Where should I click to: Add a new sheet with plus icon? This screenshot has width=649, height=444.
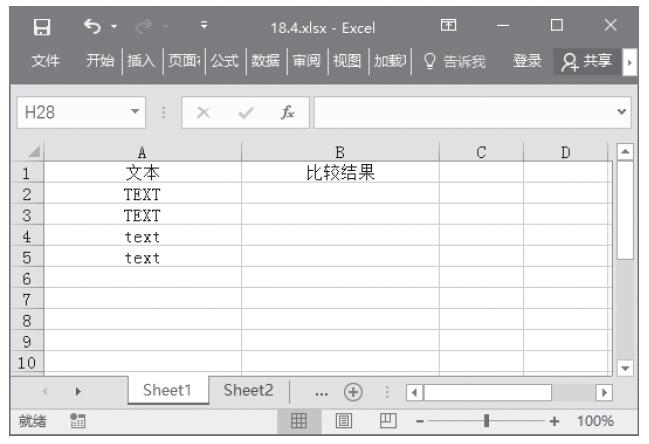tap(352, 392)
